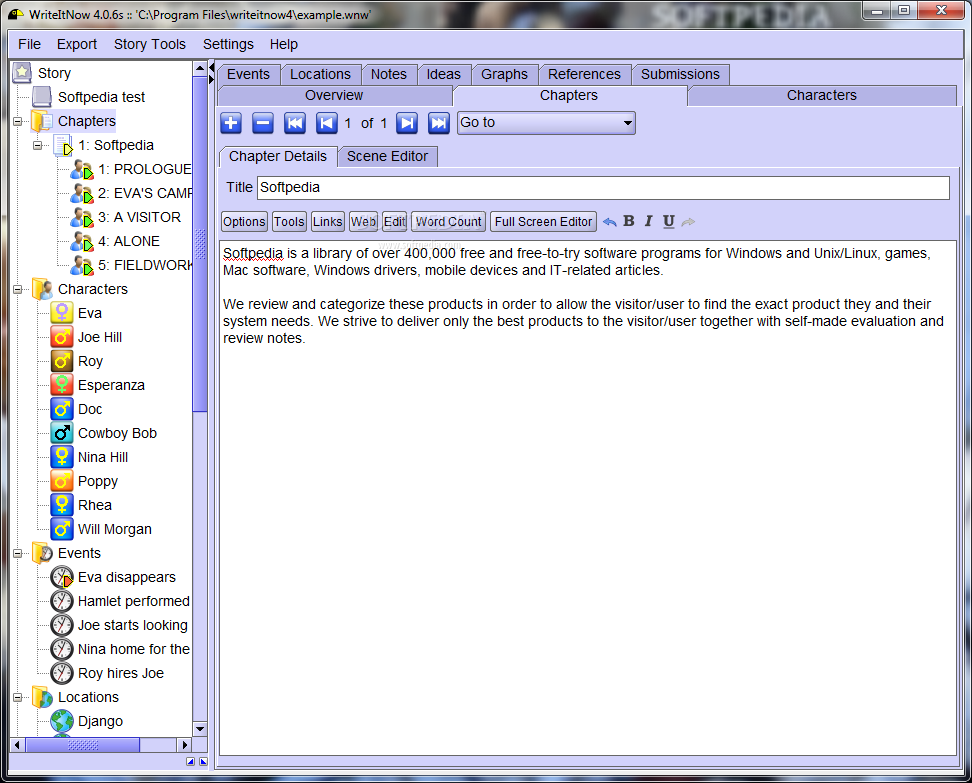Open the Full Screen Editor
972x783 pixels.
tap(543, 222)
